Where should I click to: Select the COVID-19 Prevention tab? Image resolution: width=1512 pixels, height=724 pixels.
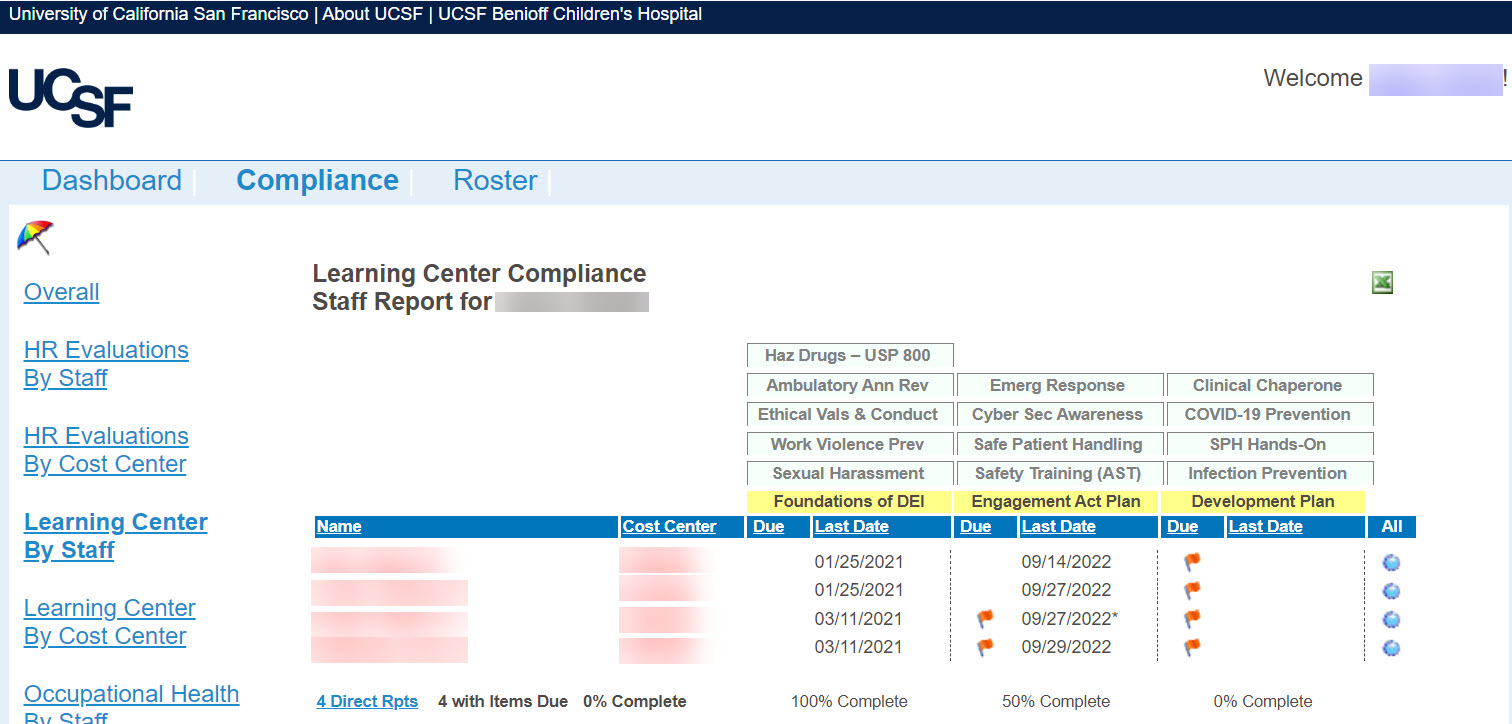1270,414
